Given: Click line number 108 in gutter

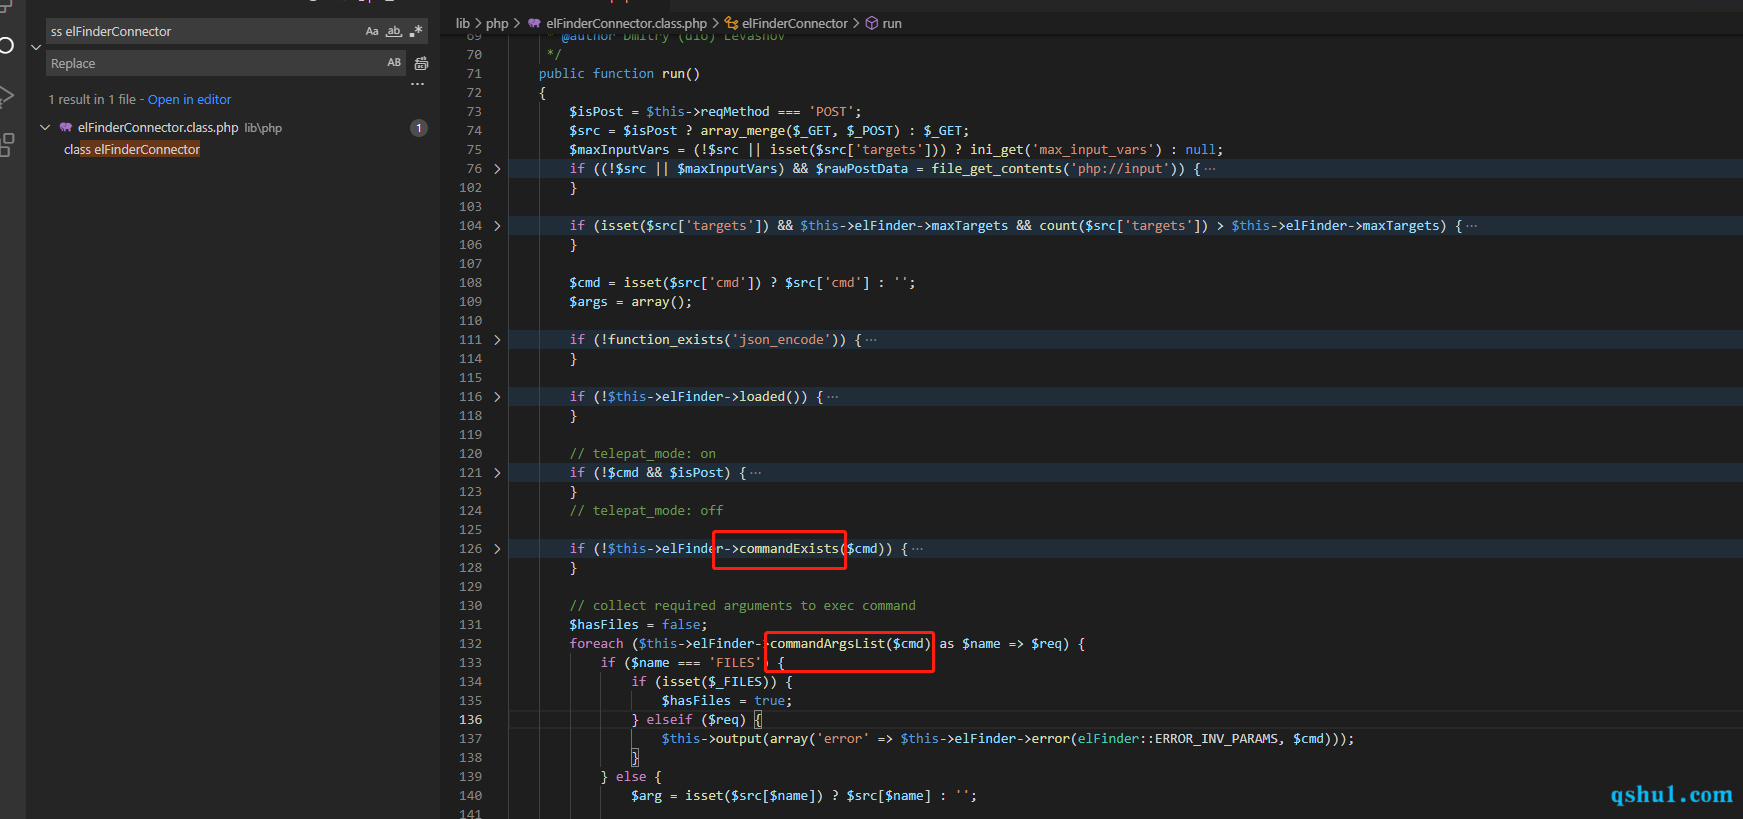Looking at the screenshot, I should [x=470, y=283].
